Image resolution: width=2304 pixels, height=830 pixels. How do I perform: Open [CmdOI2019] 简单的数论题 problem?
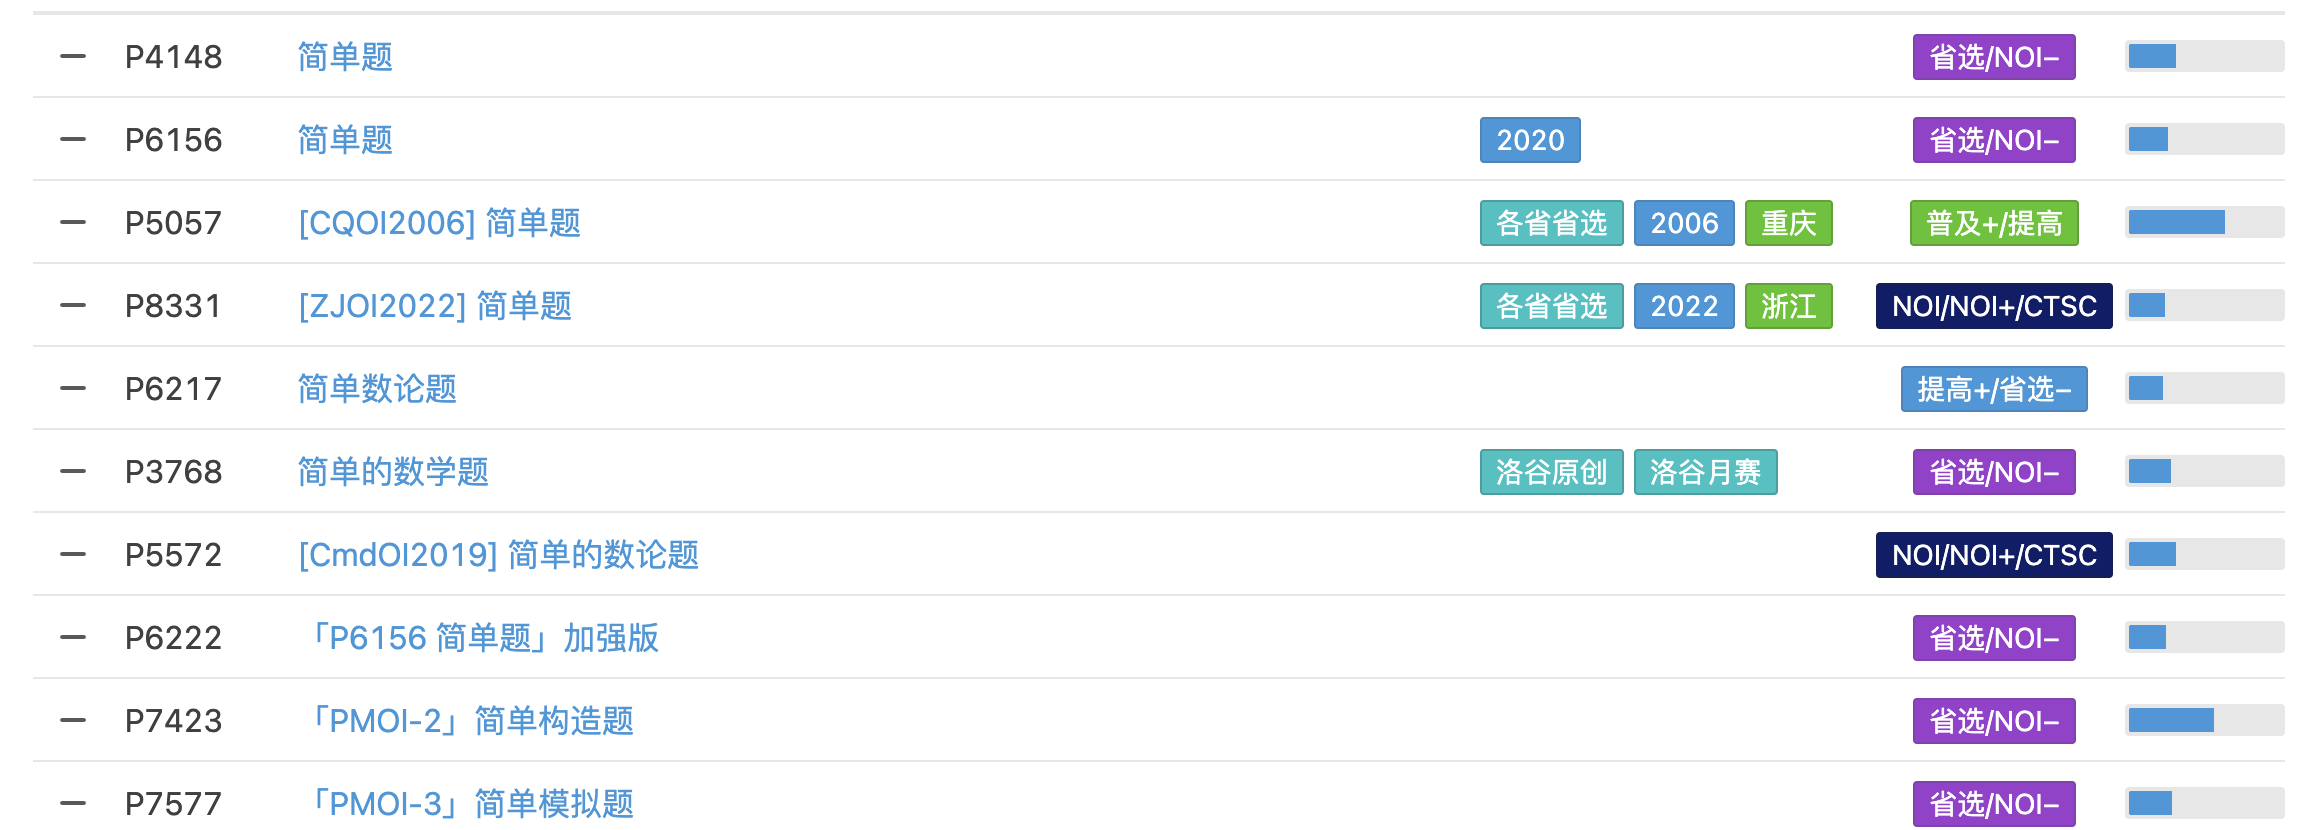pyautogui.click(x=498, y=555)
